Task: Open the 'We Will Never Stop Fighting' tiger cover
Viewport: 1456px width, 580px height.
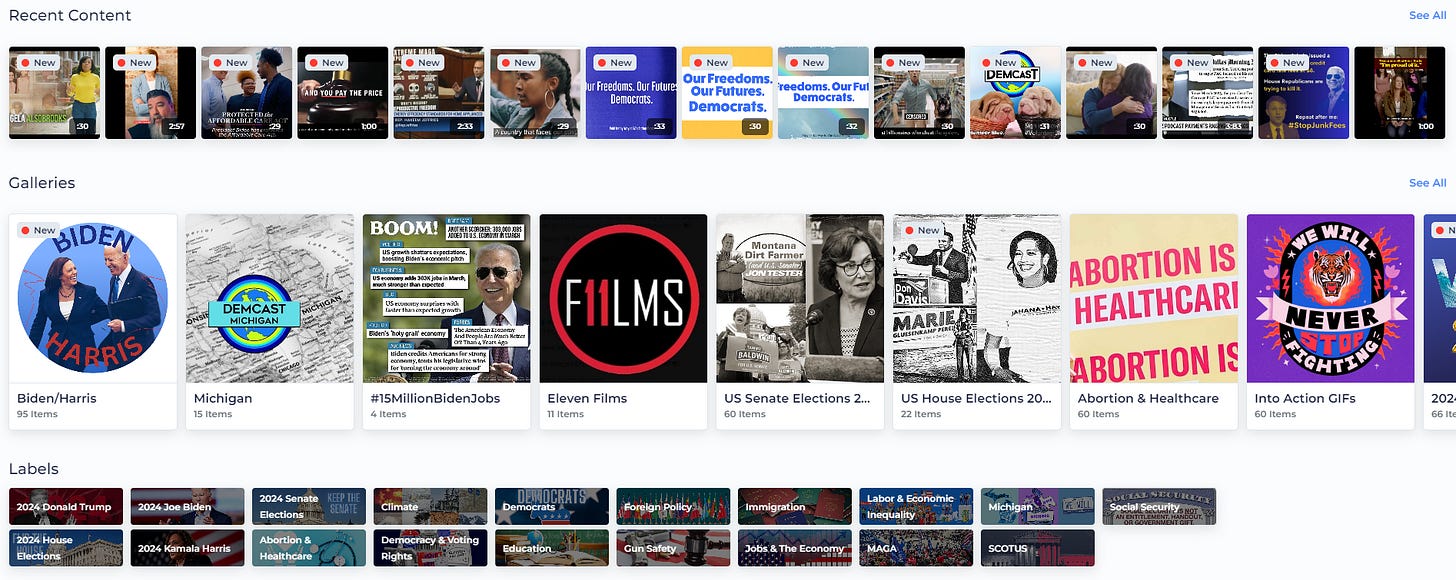Action: [x=1331, y=298]
